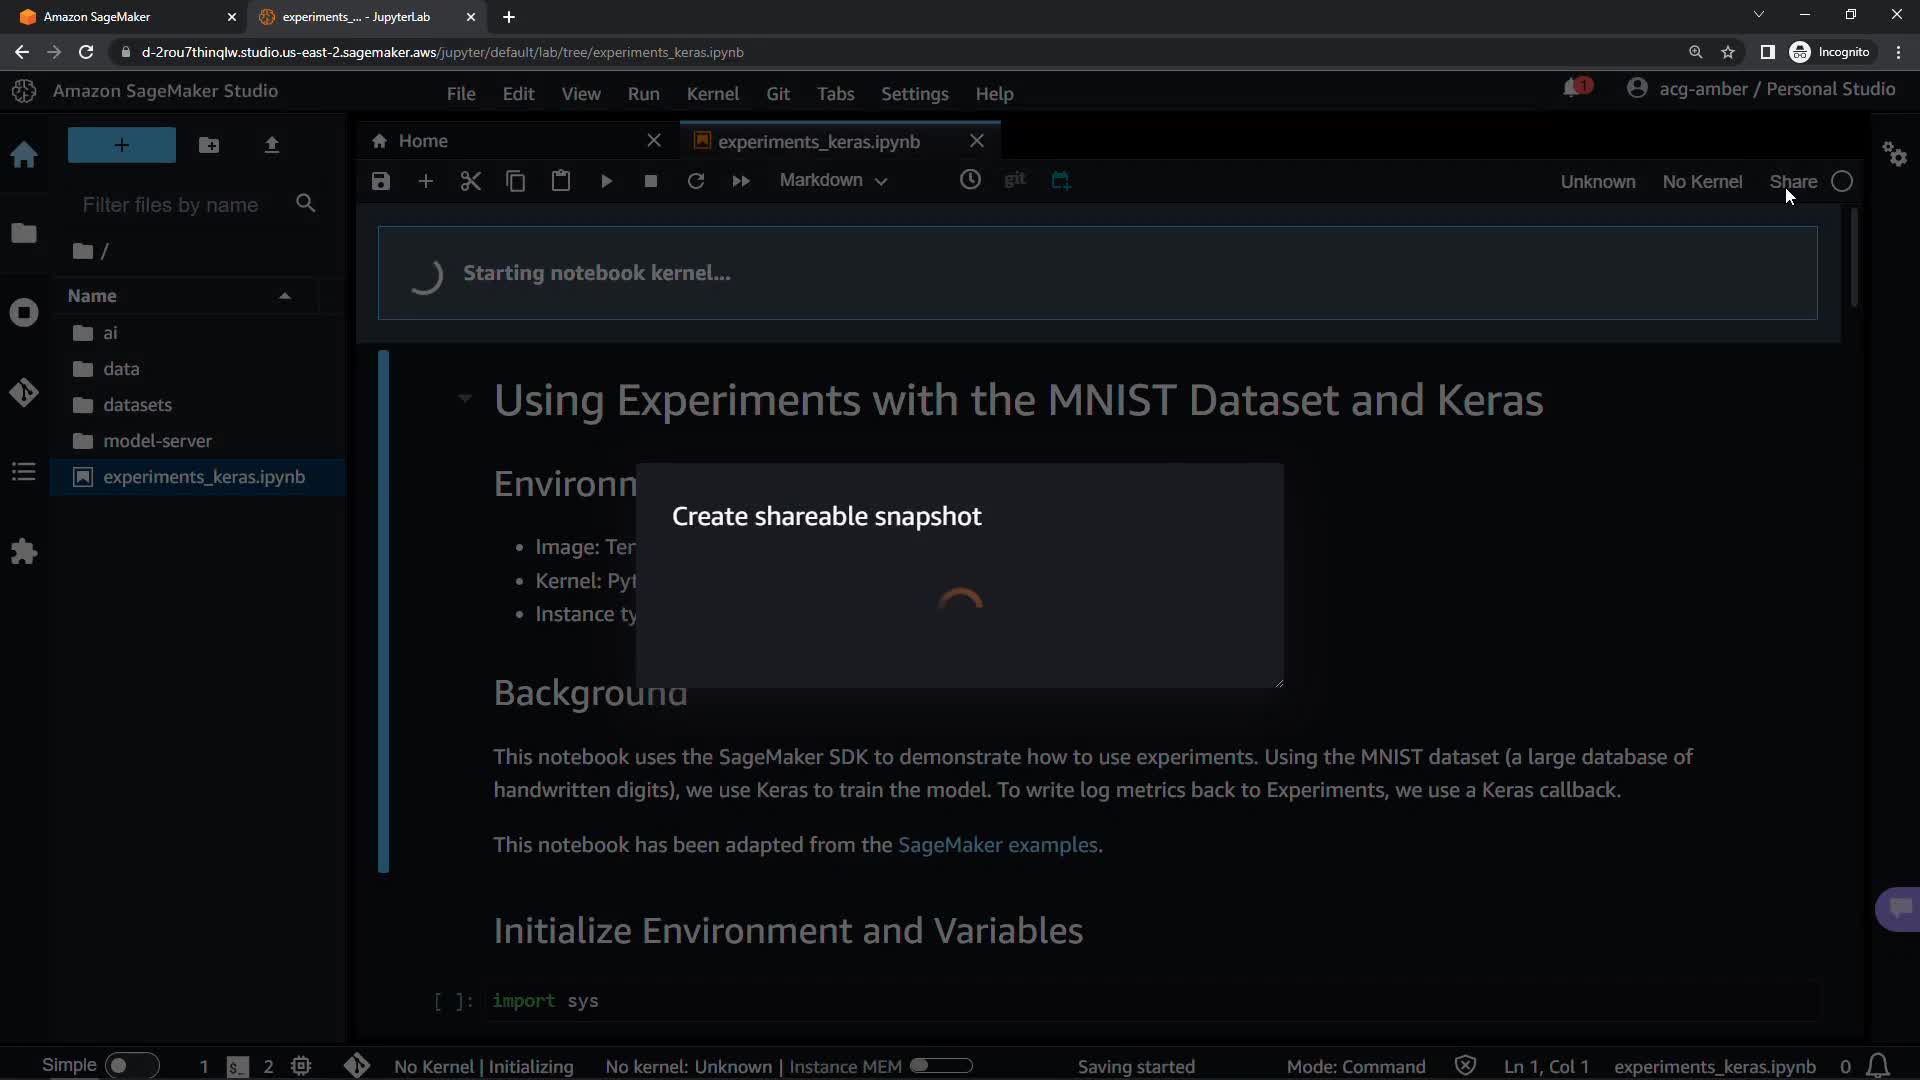Image resolution: width=1920 pixels, height=1080 pixels.
Task: Collapse the Using Experiments heading section
Action: click(465, 399)
